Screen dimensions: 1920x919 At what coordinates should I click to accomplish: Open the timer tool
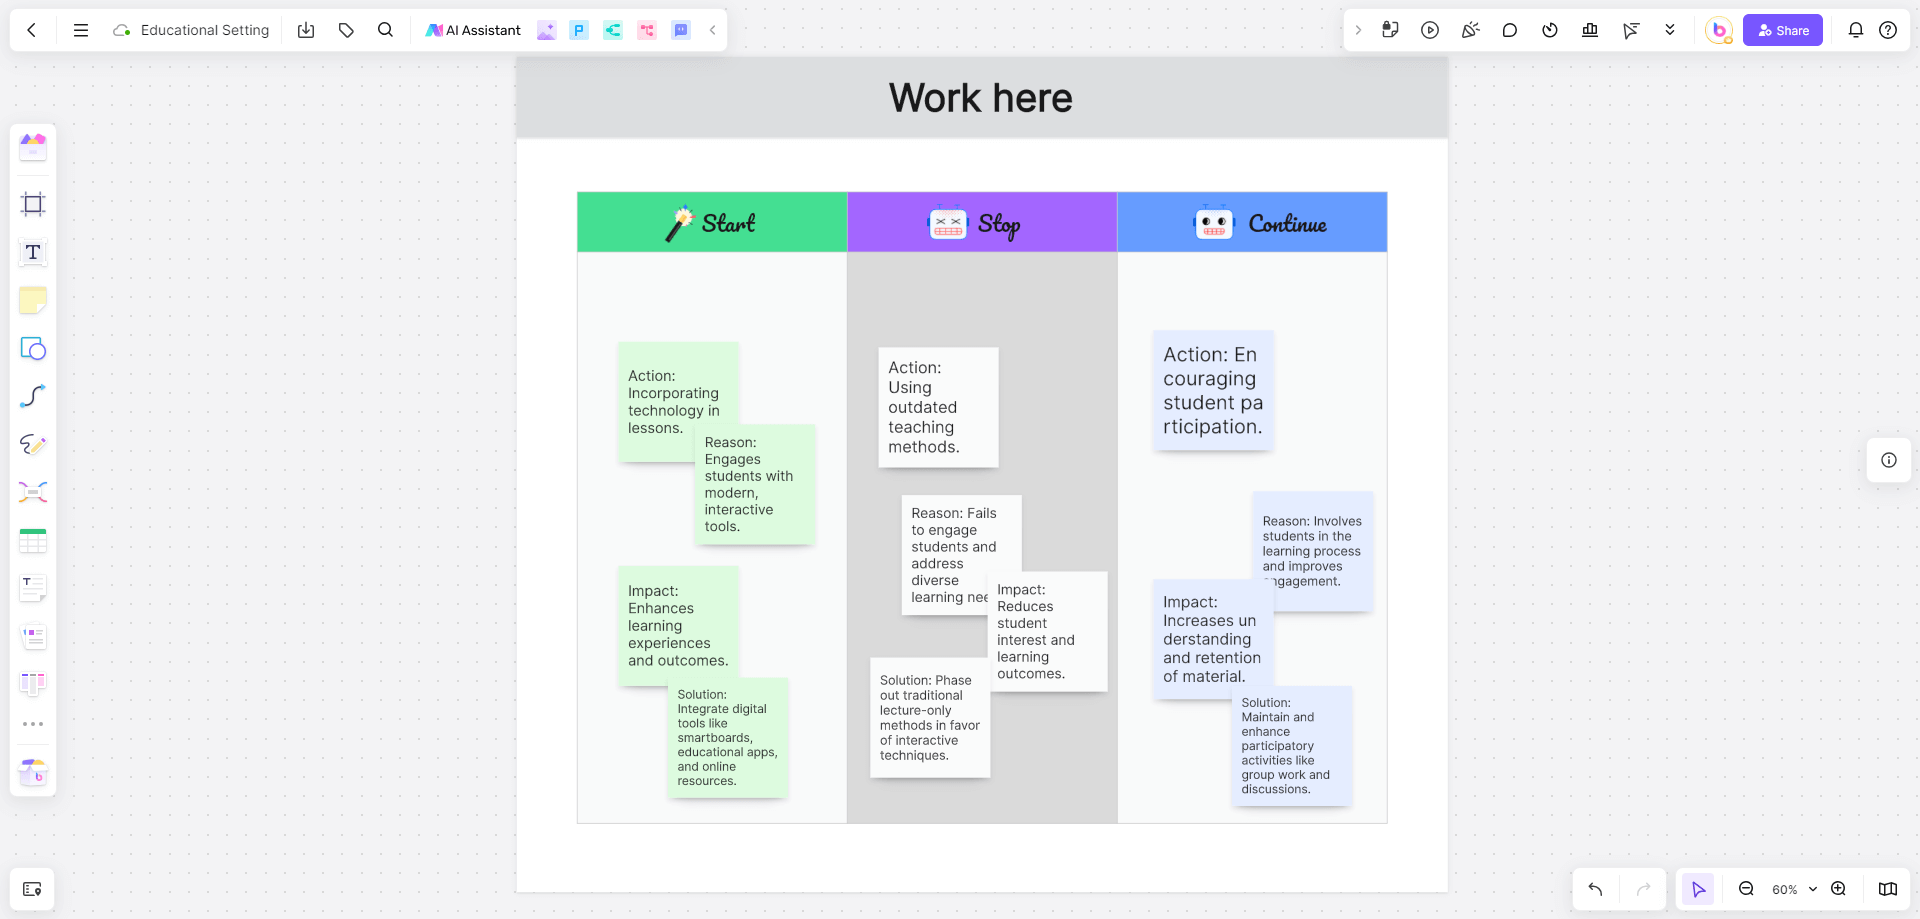pos(1550,30)
